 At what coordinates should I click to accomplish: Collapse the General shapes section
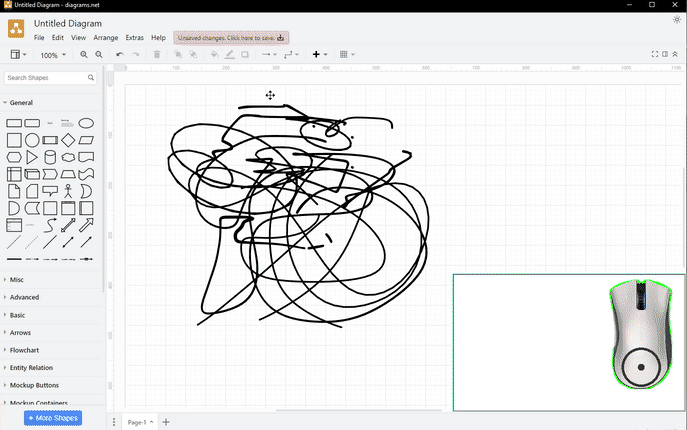(x=21, y=103)
